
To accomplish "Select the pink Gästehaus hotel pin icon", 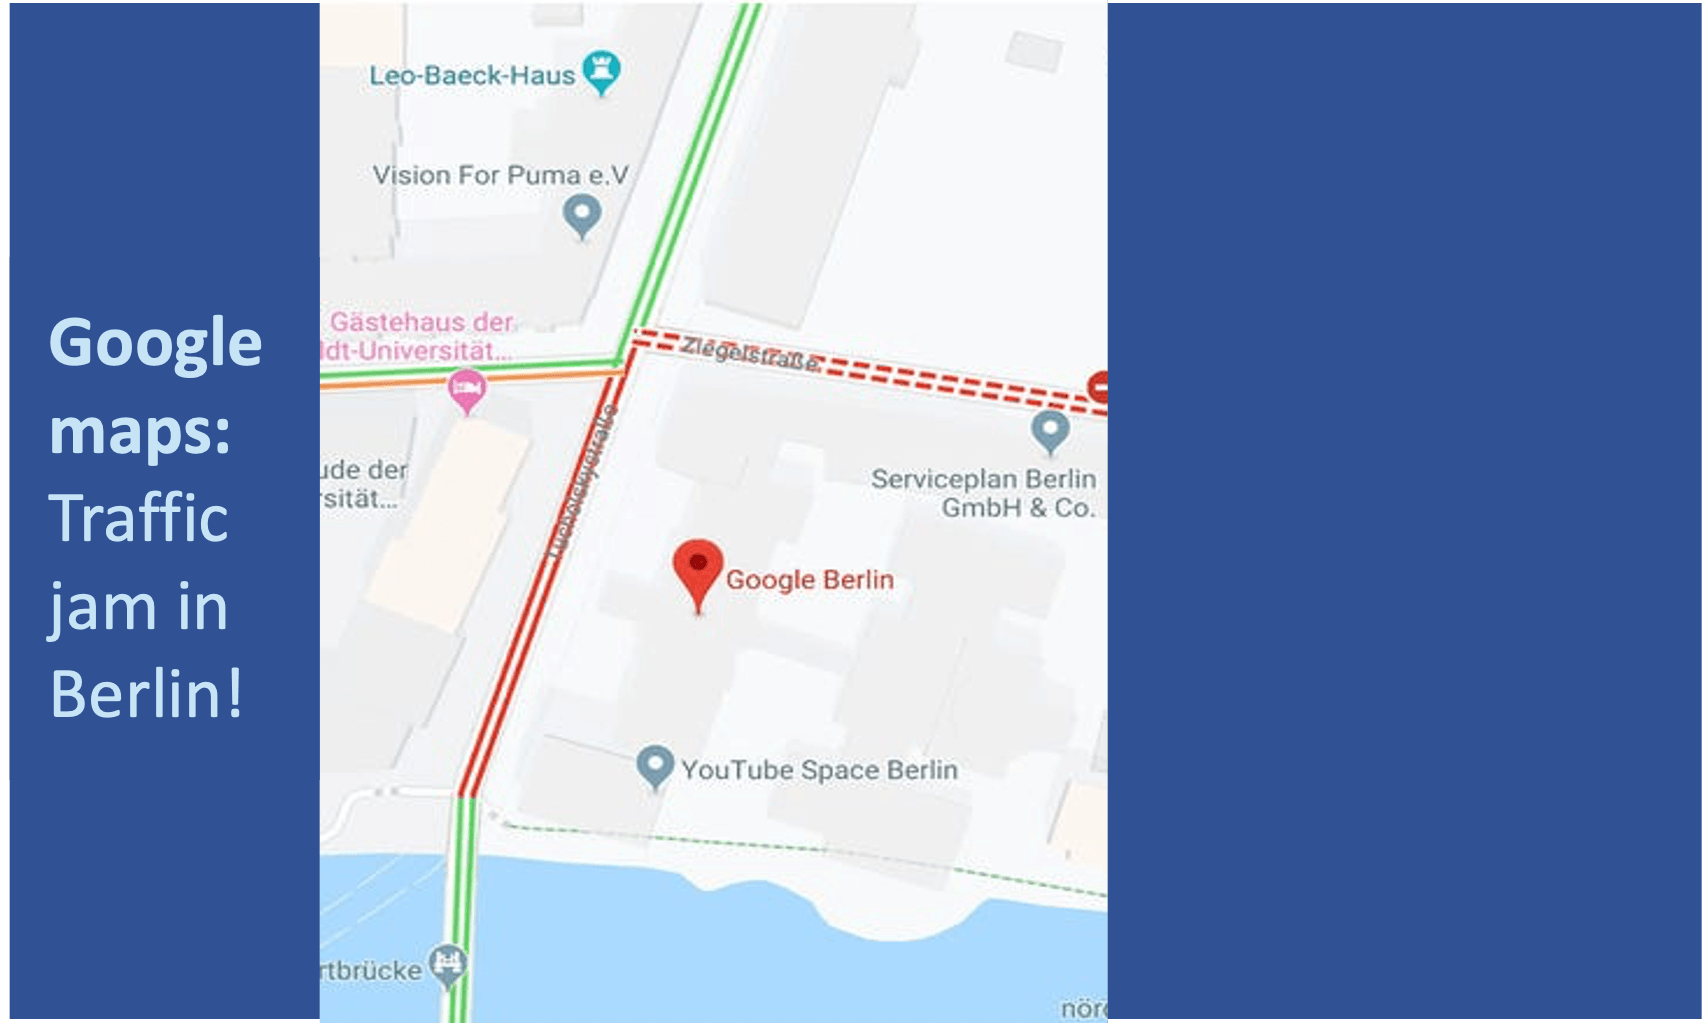I will click(x=466, y=390).
